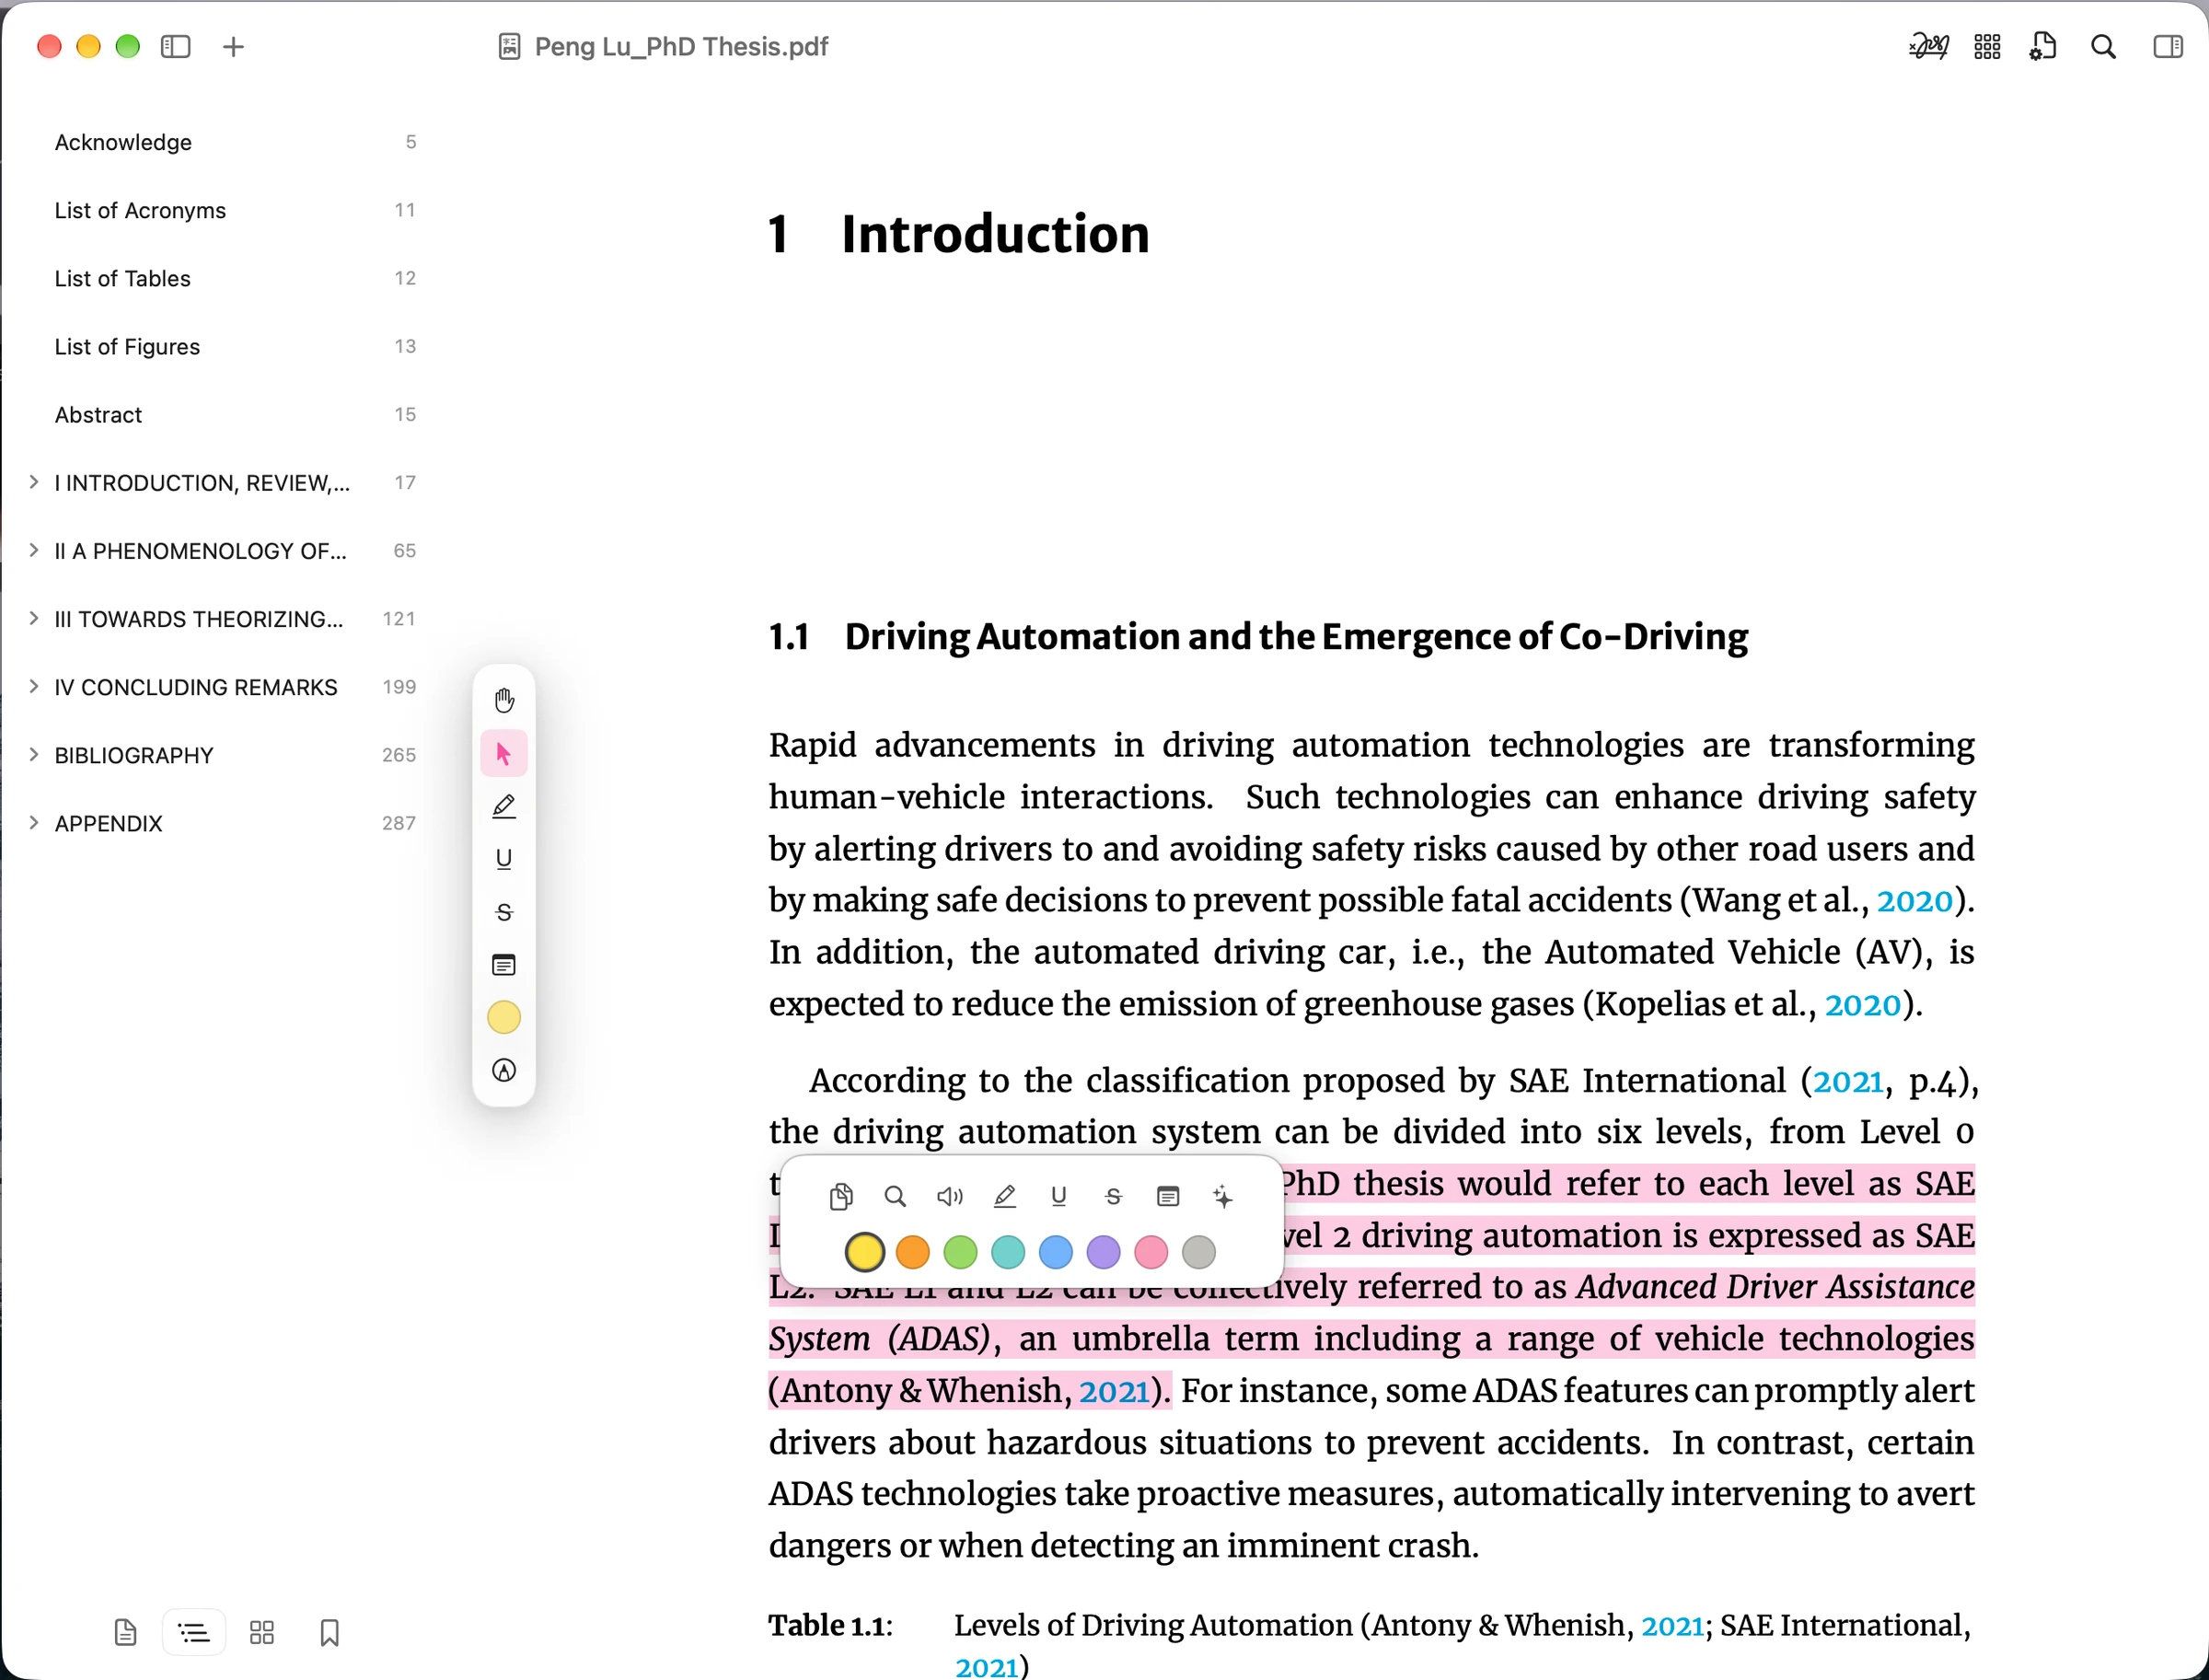Open document settings icon in top toolbar
The height and width of the screenshot is (1680, 2209).
coord(2043,46)
